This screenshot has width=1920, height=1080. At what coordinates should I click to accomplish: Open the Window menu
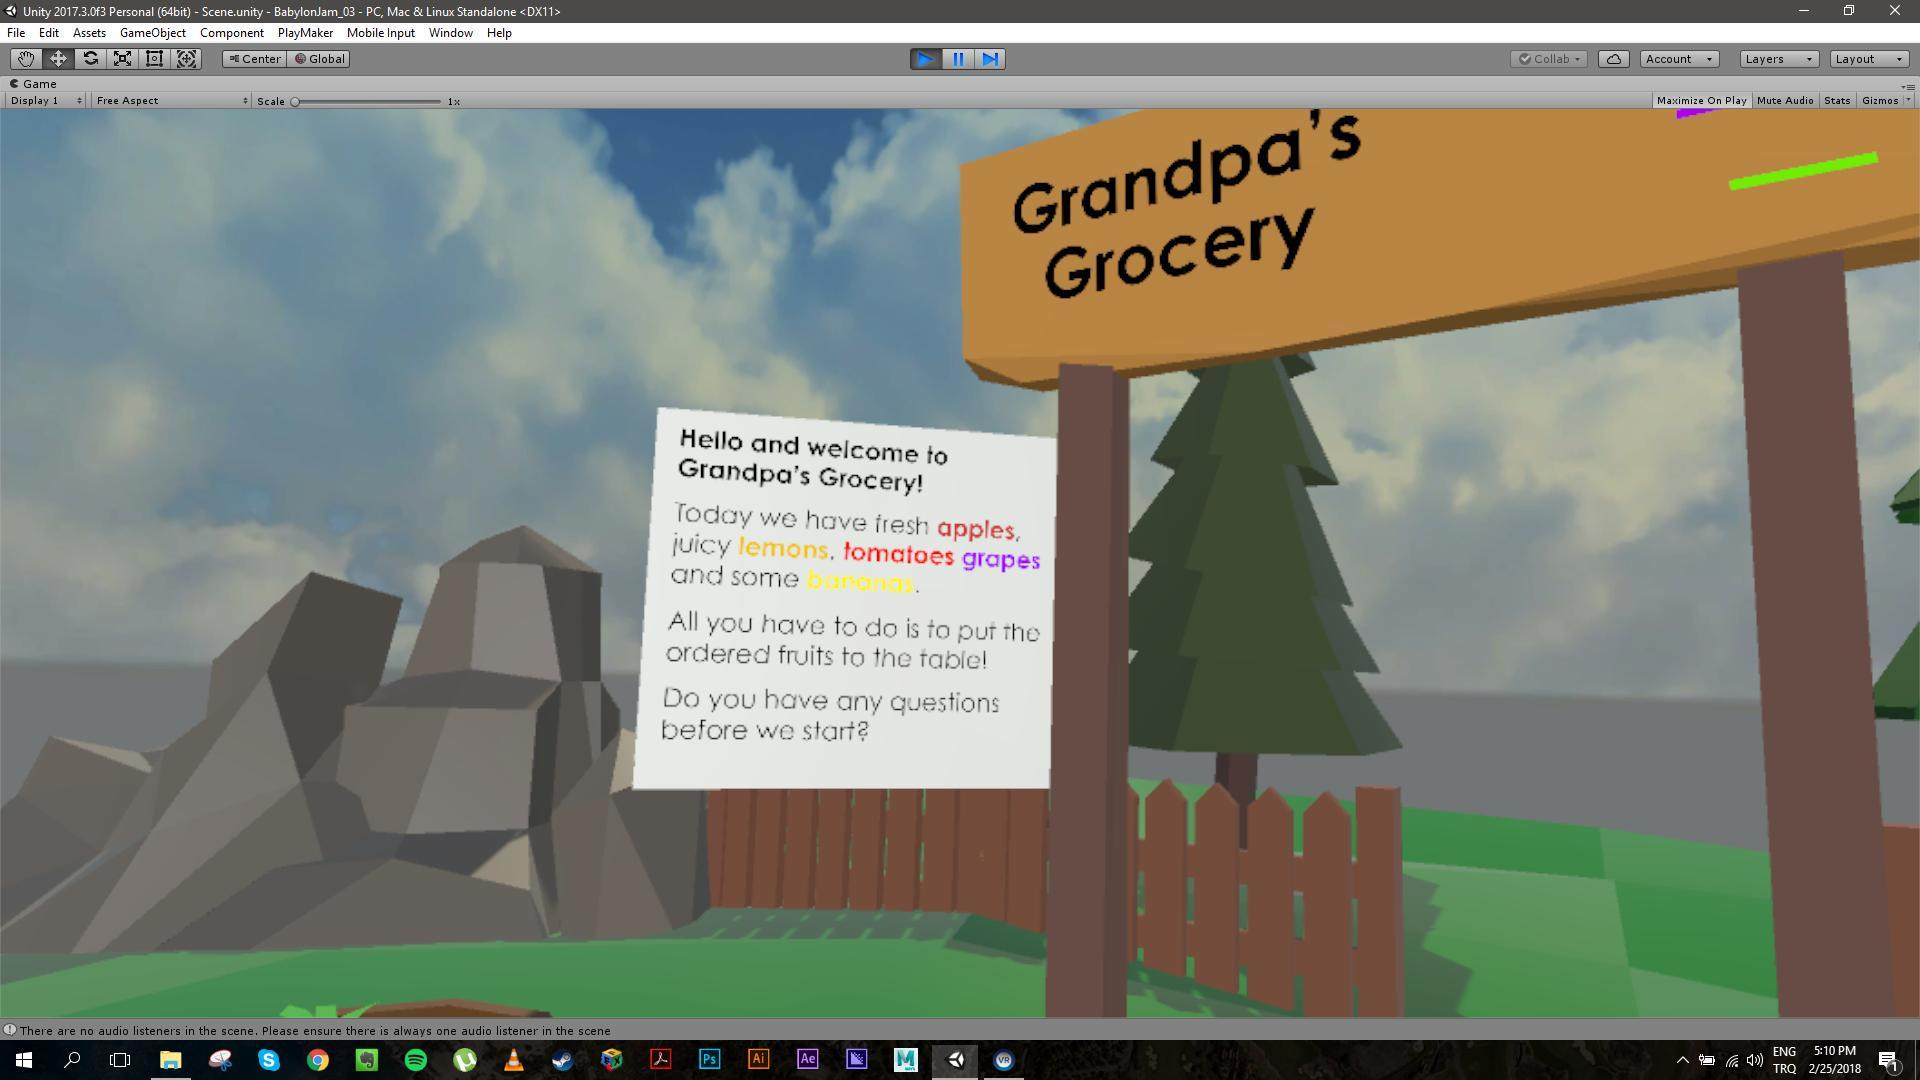pyautogui.click(x=450, y=33)
